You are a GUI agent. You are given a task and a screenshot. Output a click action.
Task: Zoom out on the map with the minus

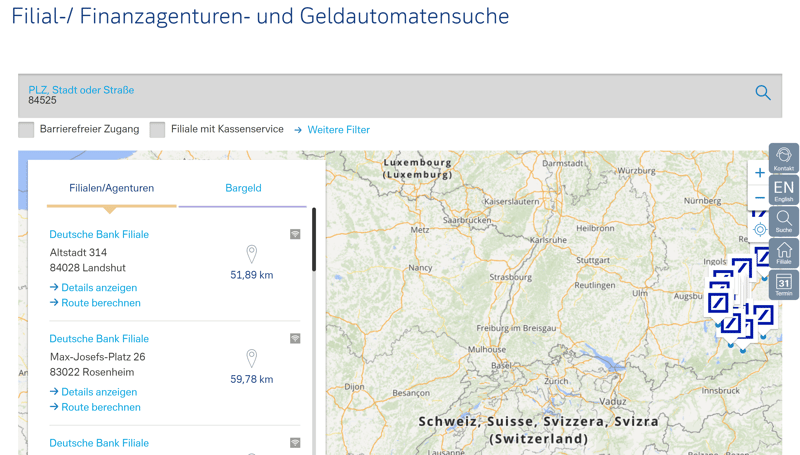(x=759, y=198)
